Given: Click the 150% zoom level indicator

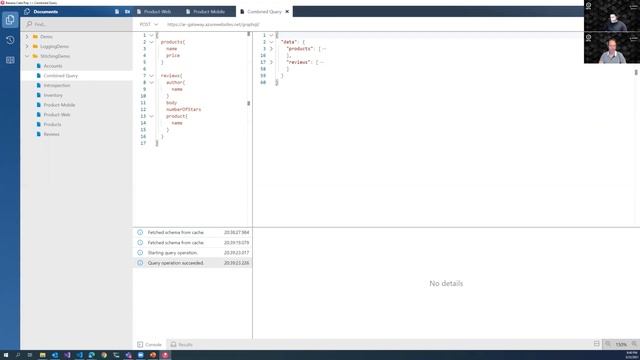Looking at the screenshot, I should click(x=621, y=344).
